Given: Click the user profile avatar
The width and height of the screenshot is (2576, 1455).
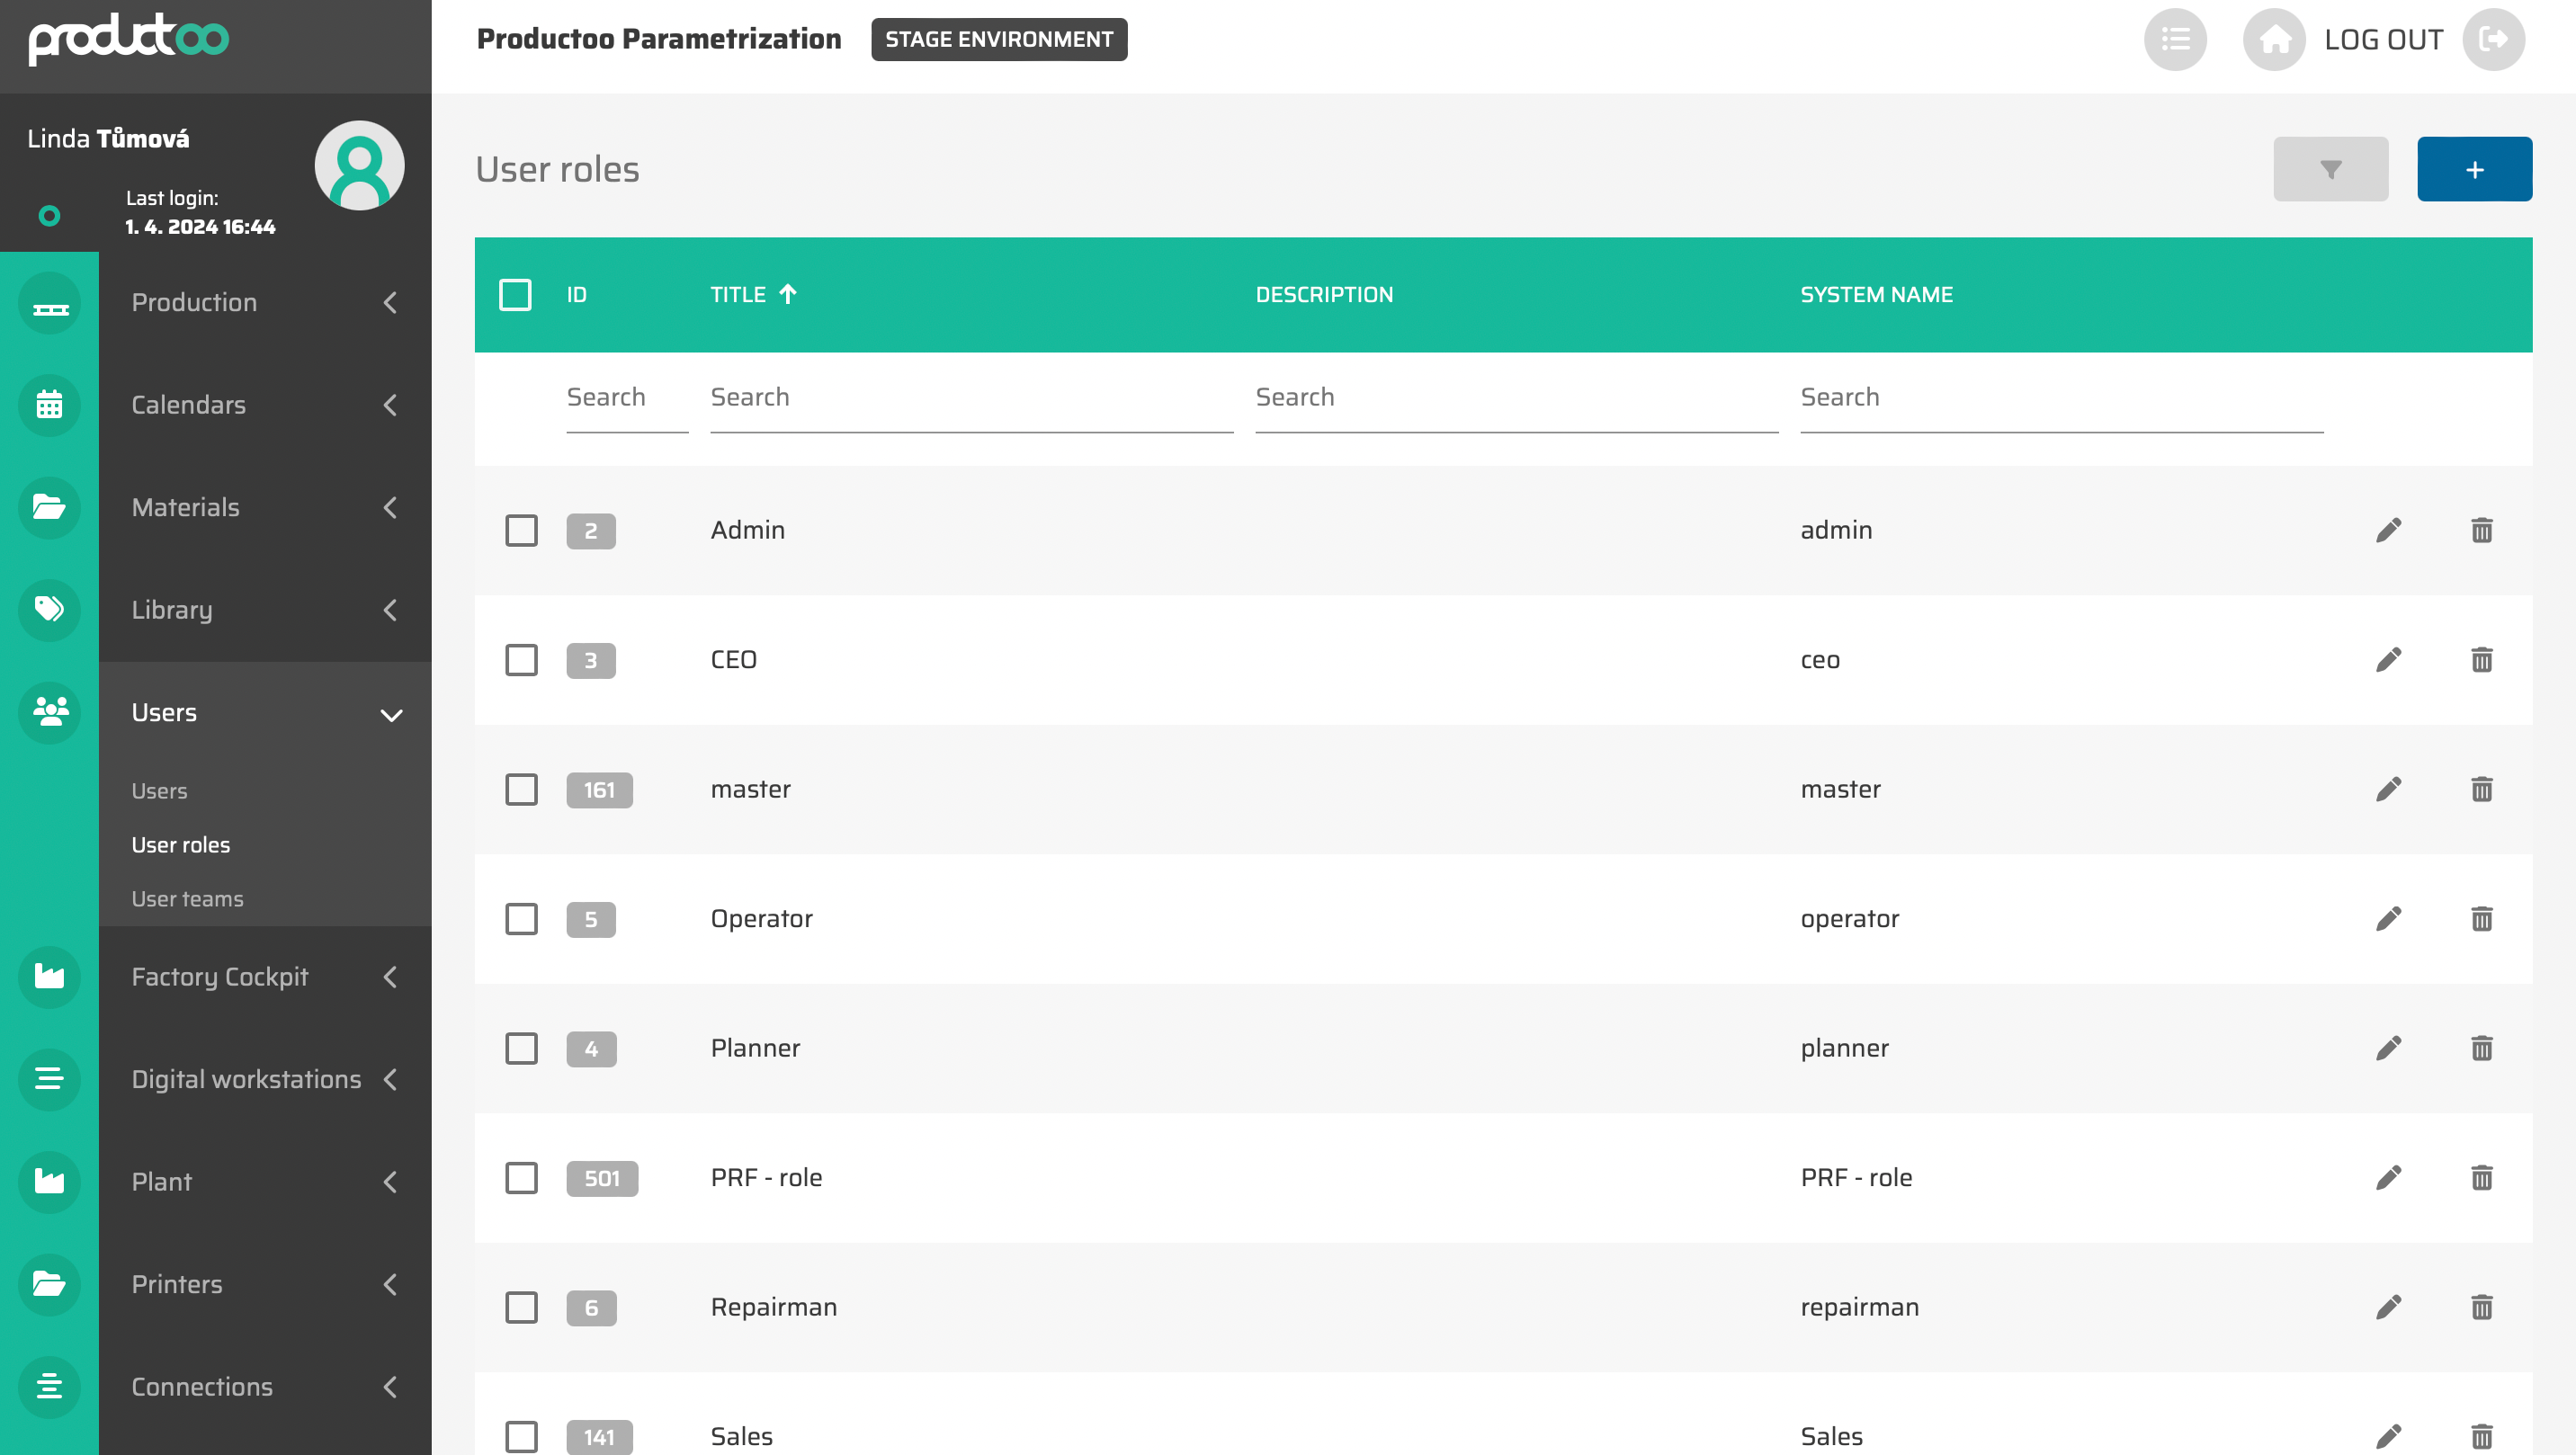Looking at the screenshot, I should coord(359,166).
